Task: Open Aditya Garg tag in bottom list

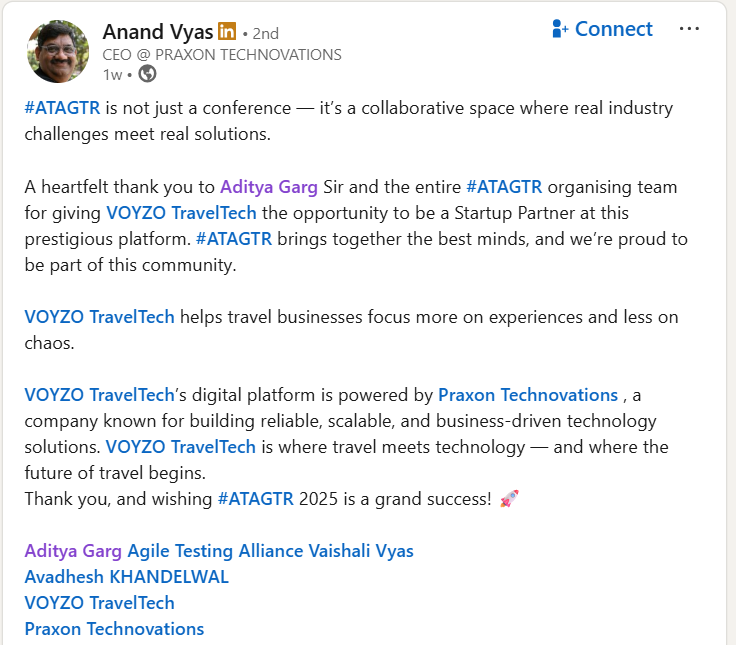Action: coord(73,551)
